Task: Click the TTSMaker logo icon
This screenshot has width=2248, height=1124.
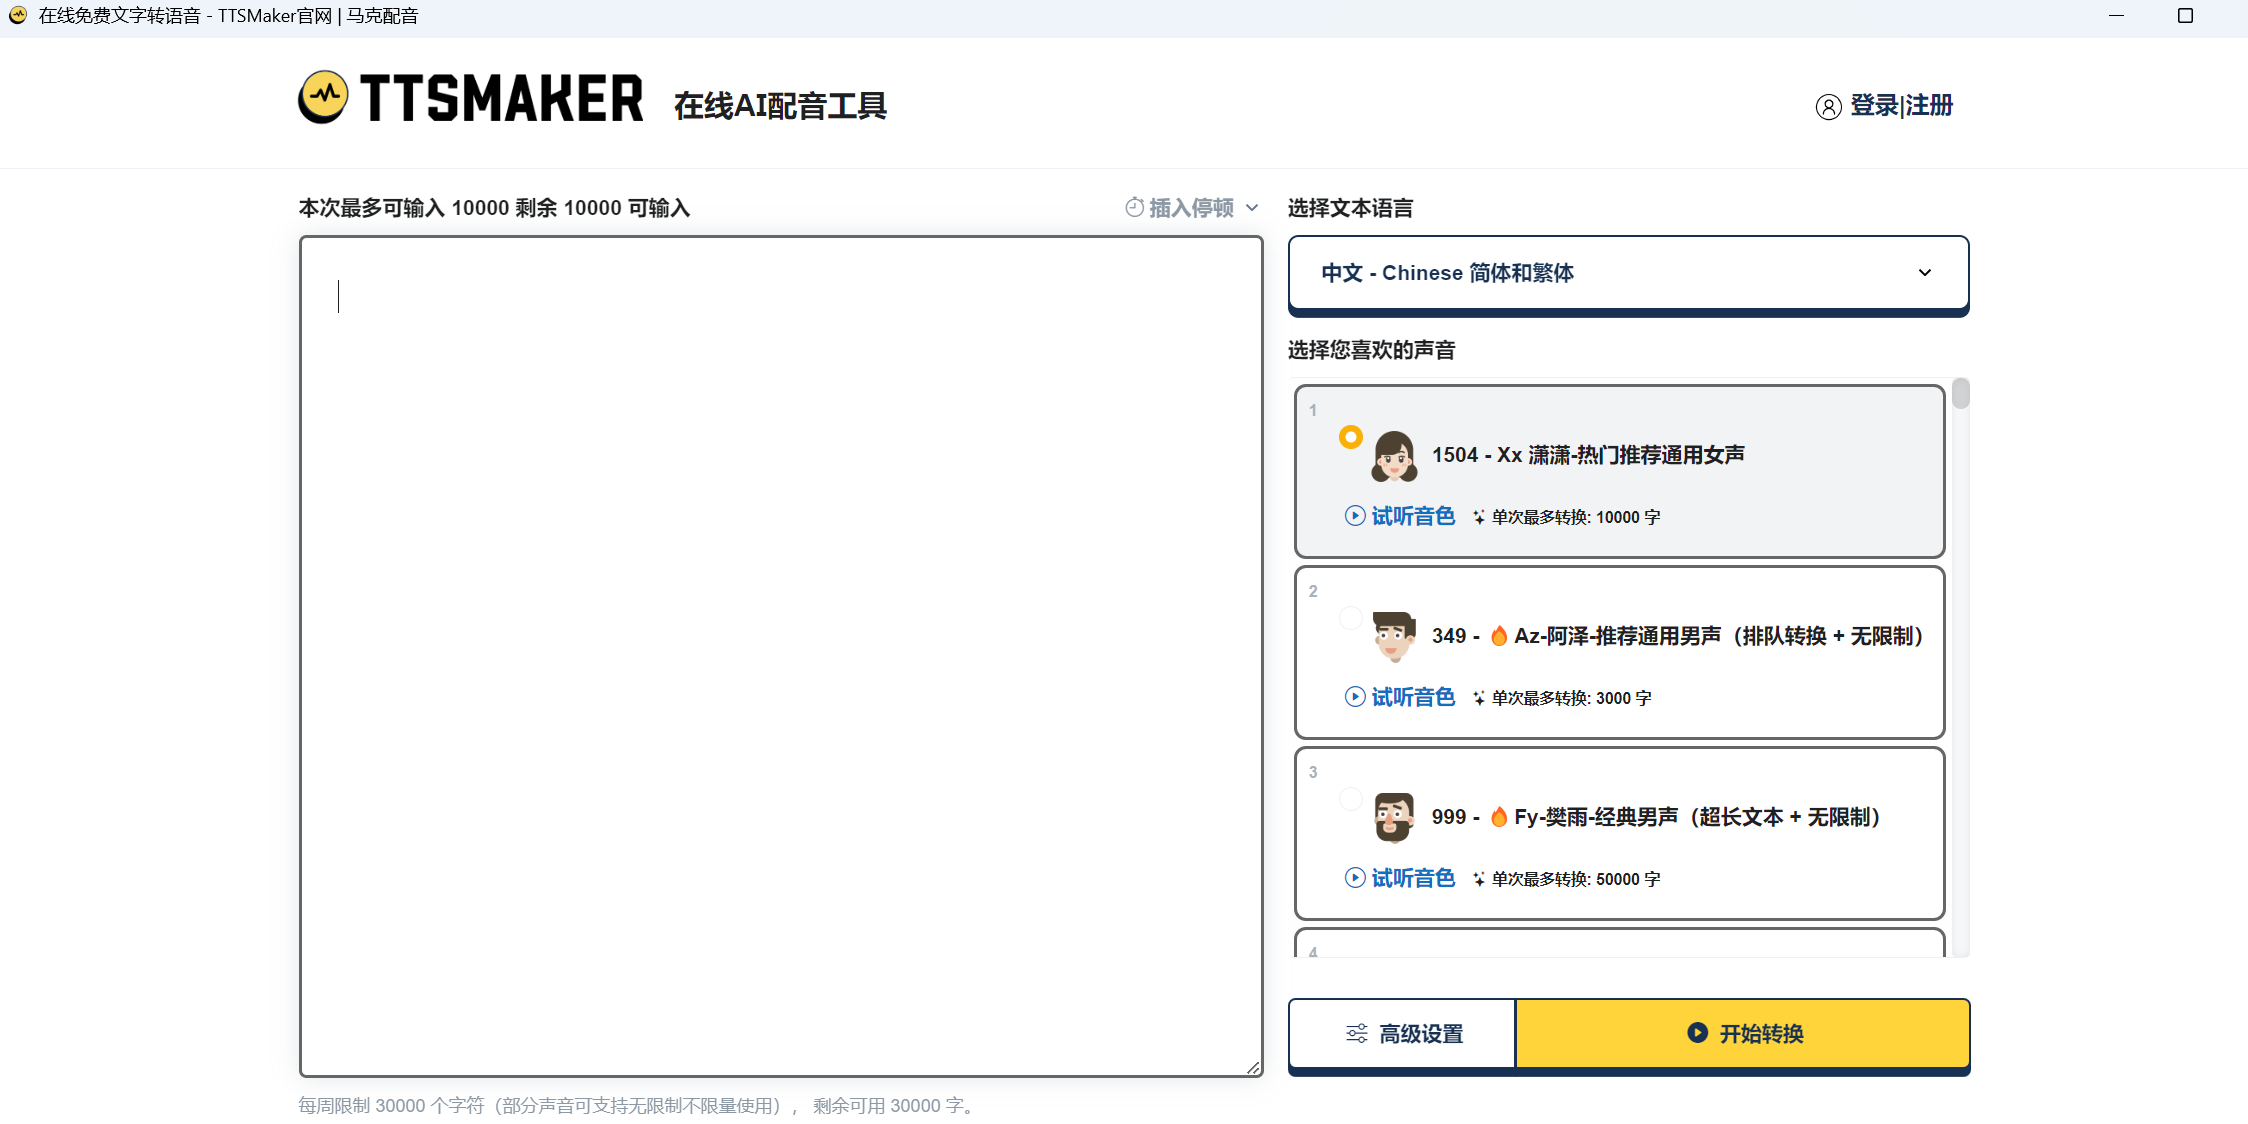Action: (326, 99)
